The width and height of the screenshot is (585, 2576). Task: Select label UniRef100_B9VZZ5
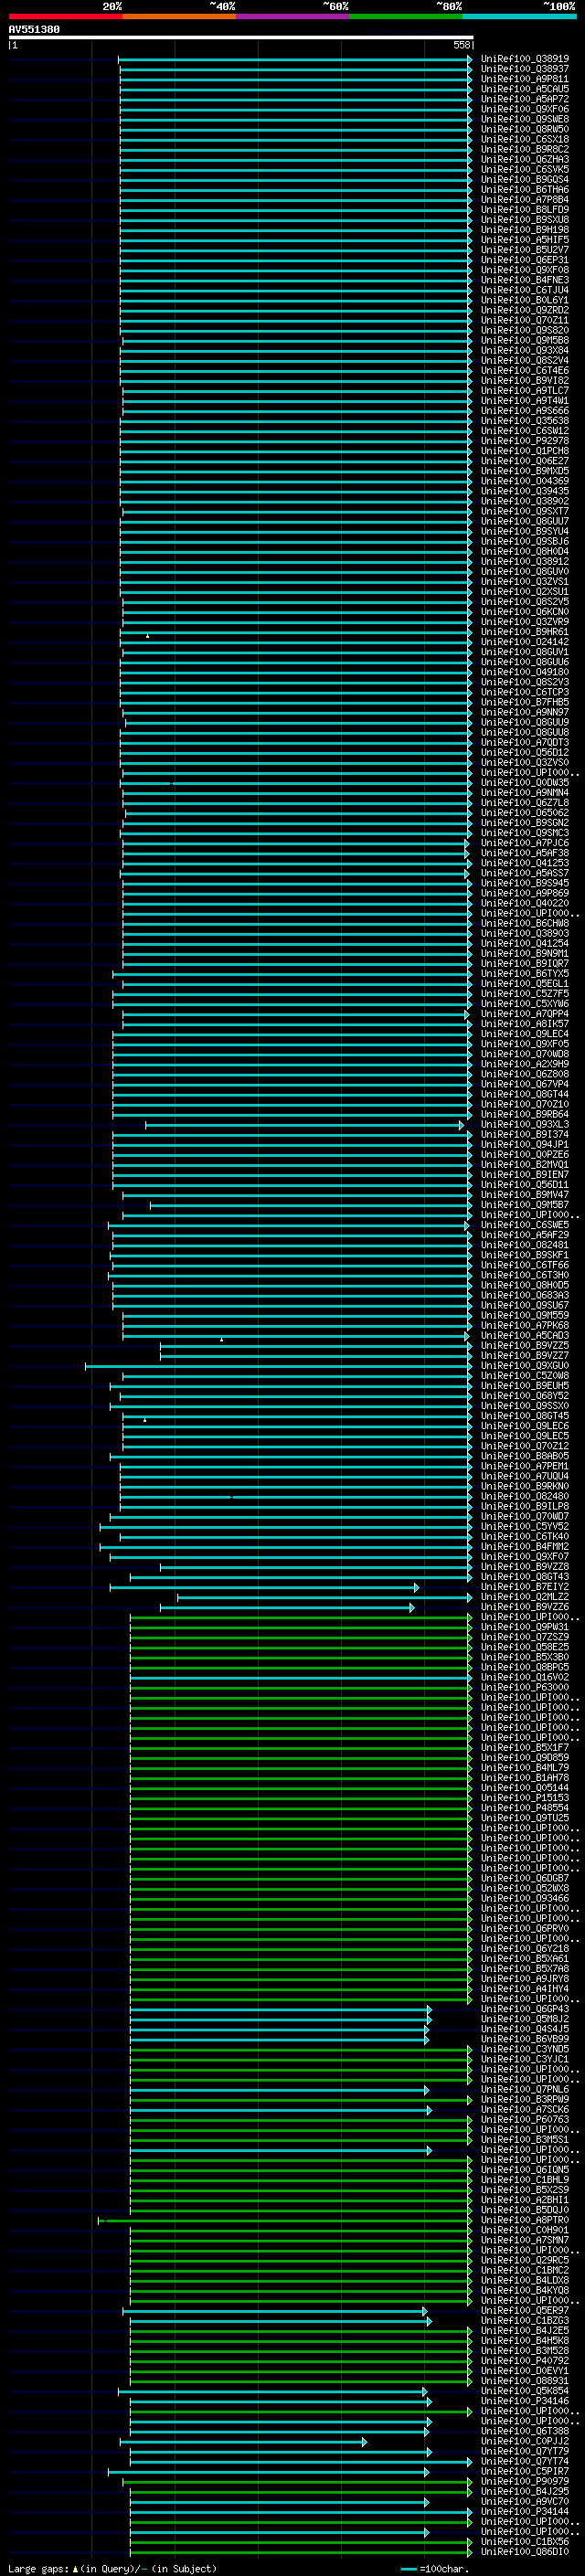tap(525, 1346)
